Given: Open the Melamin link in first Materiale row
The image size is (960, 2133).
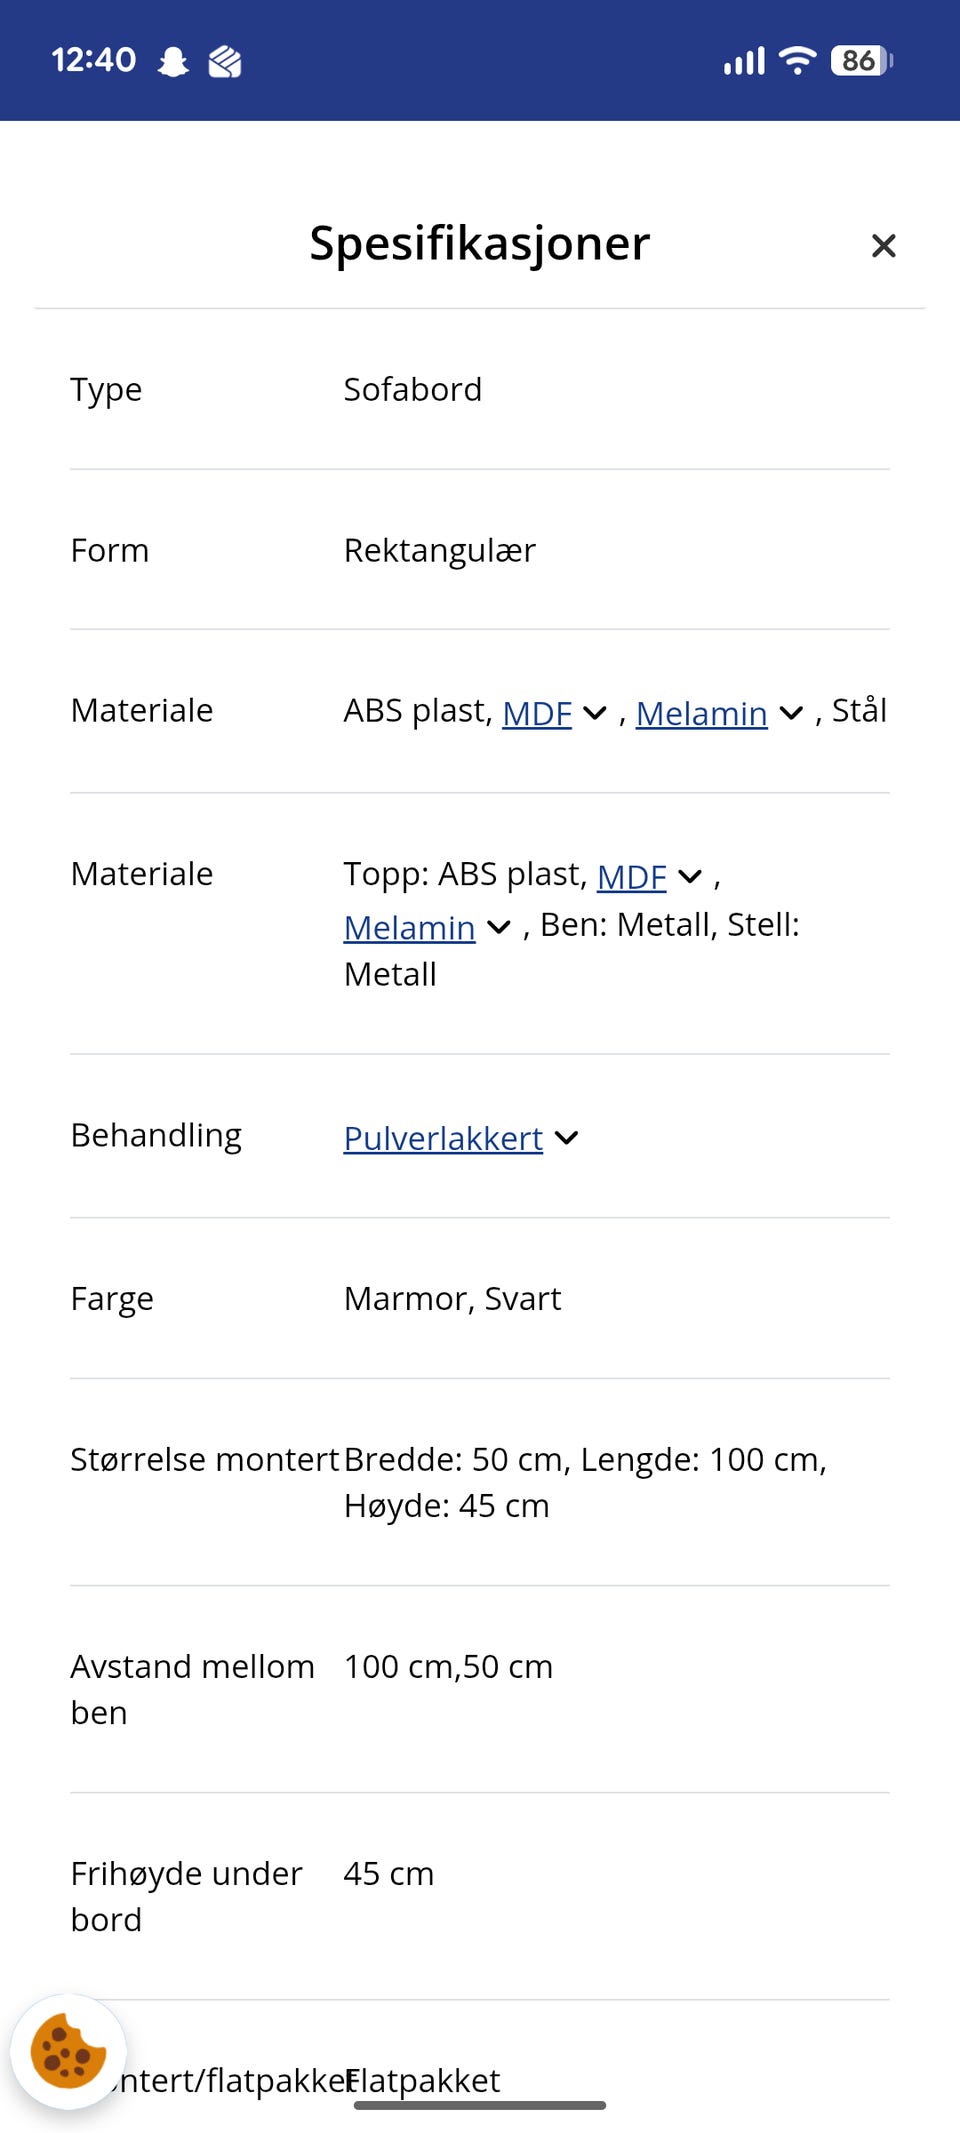Looking at the screenshot, I should click(x=701, y=713).
